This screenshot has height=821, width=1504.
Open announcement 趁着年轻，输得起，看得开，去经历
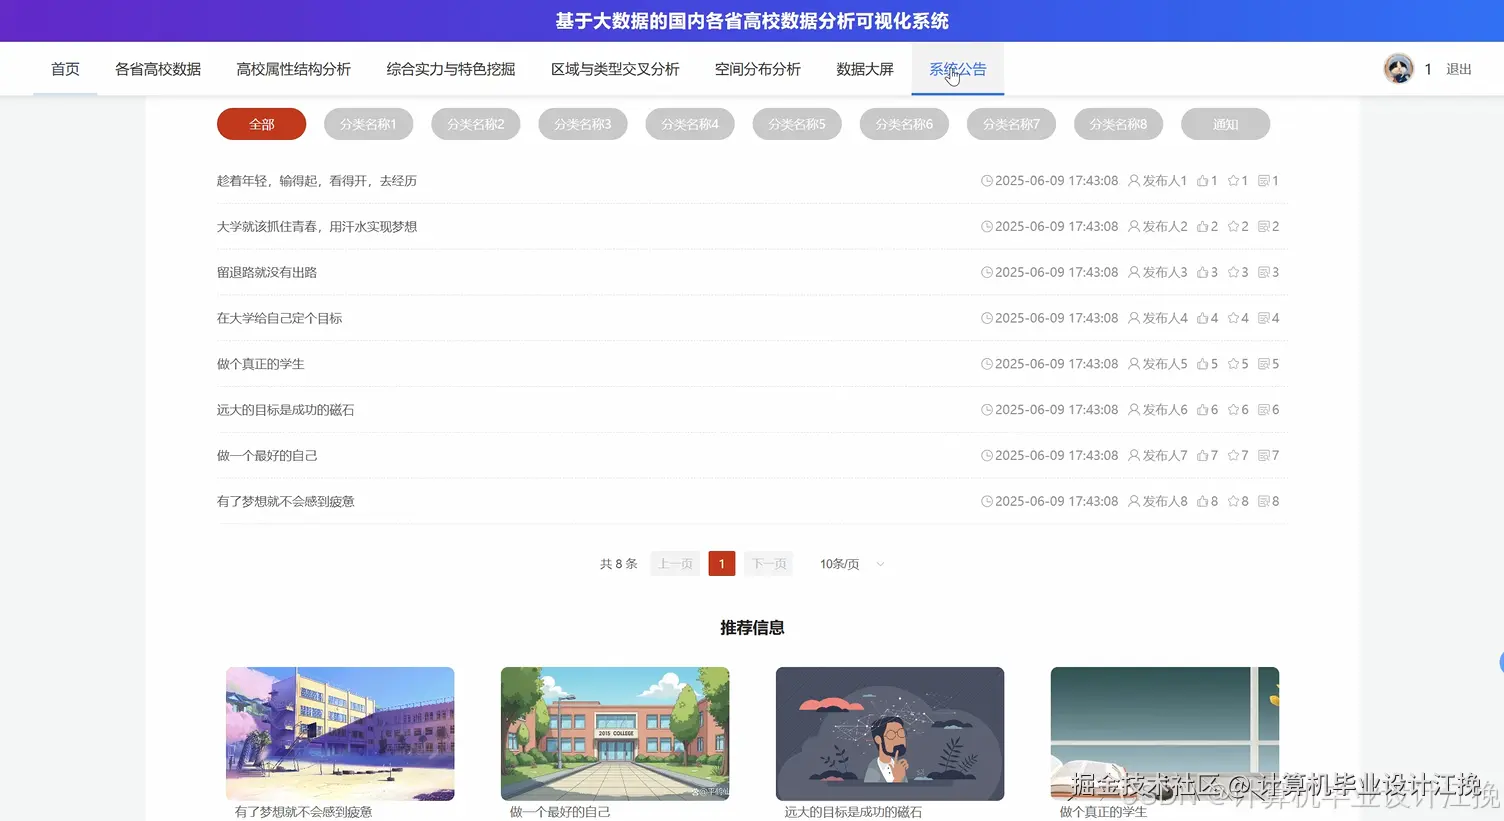[x=317, y=181]
